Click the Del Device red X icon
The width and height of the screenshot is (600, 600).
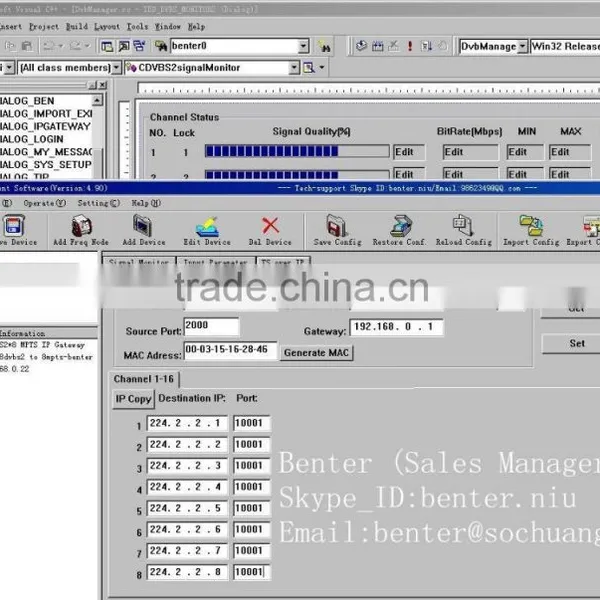click(270, 226)
